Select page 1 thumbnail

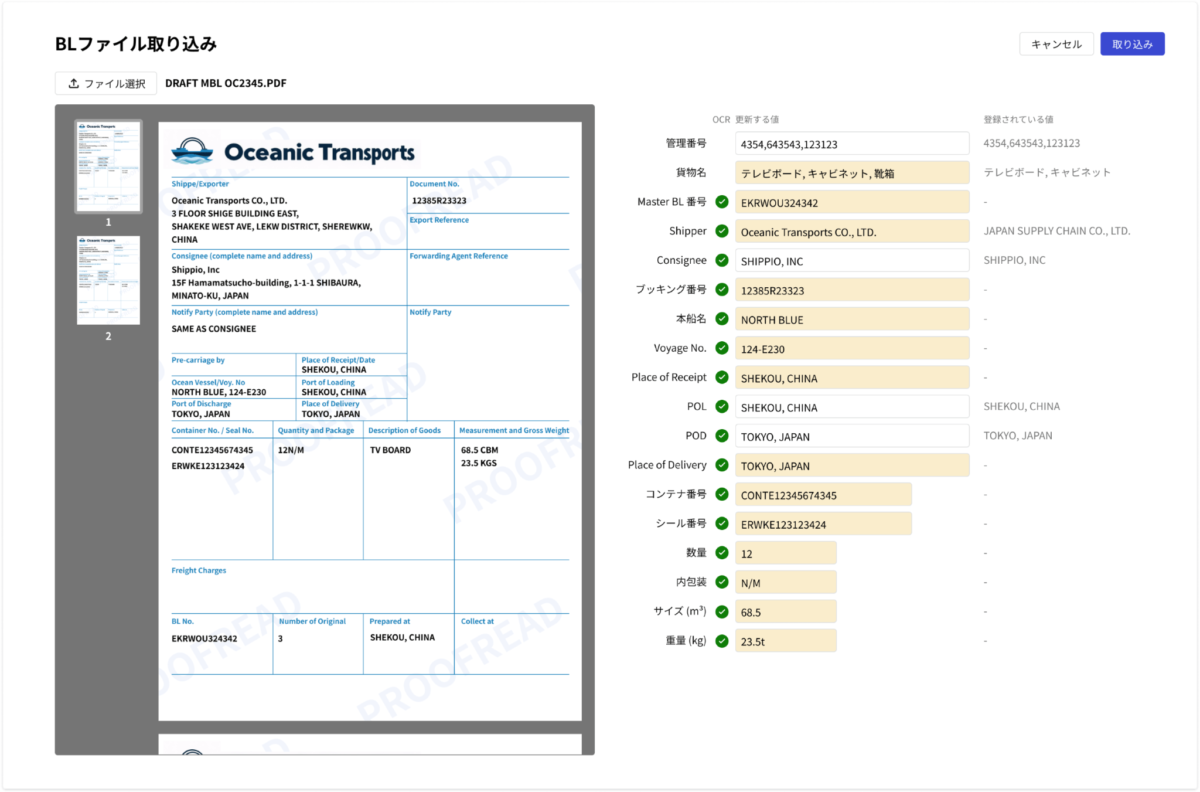pyautogui.click(x=108, y=166)
